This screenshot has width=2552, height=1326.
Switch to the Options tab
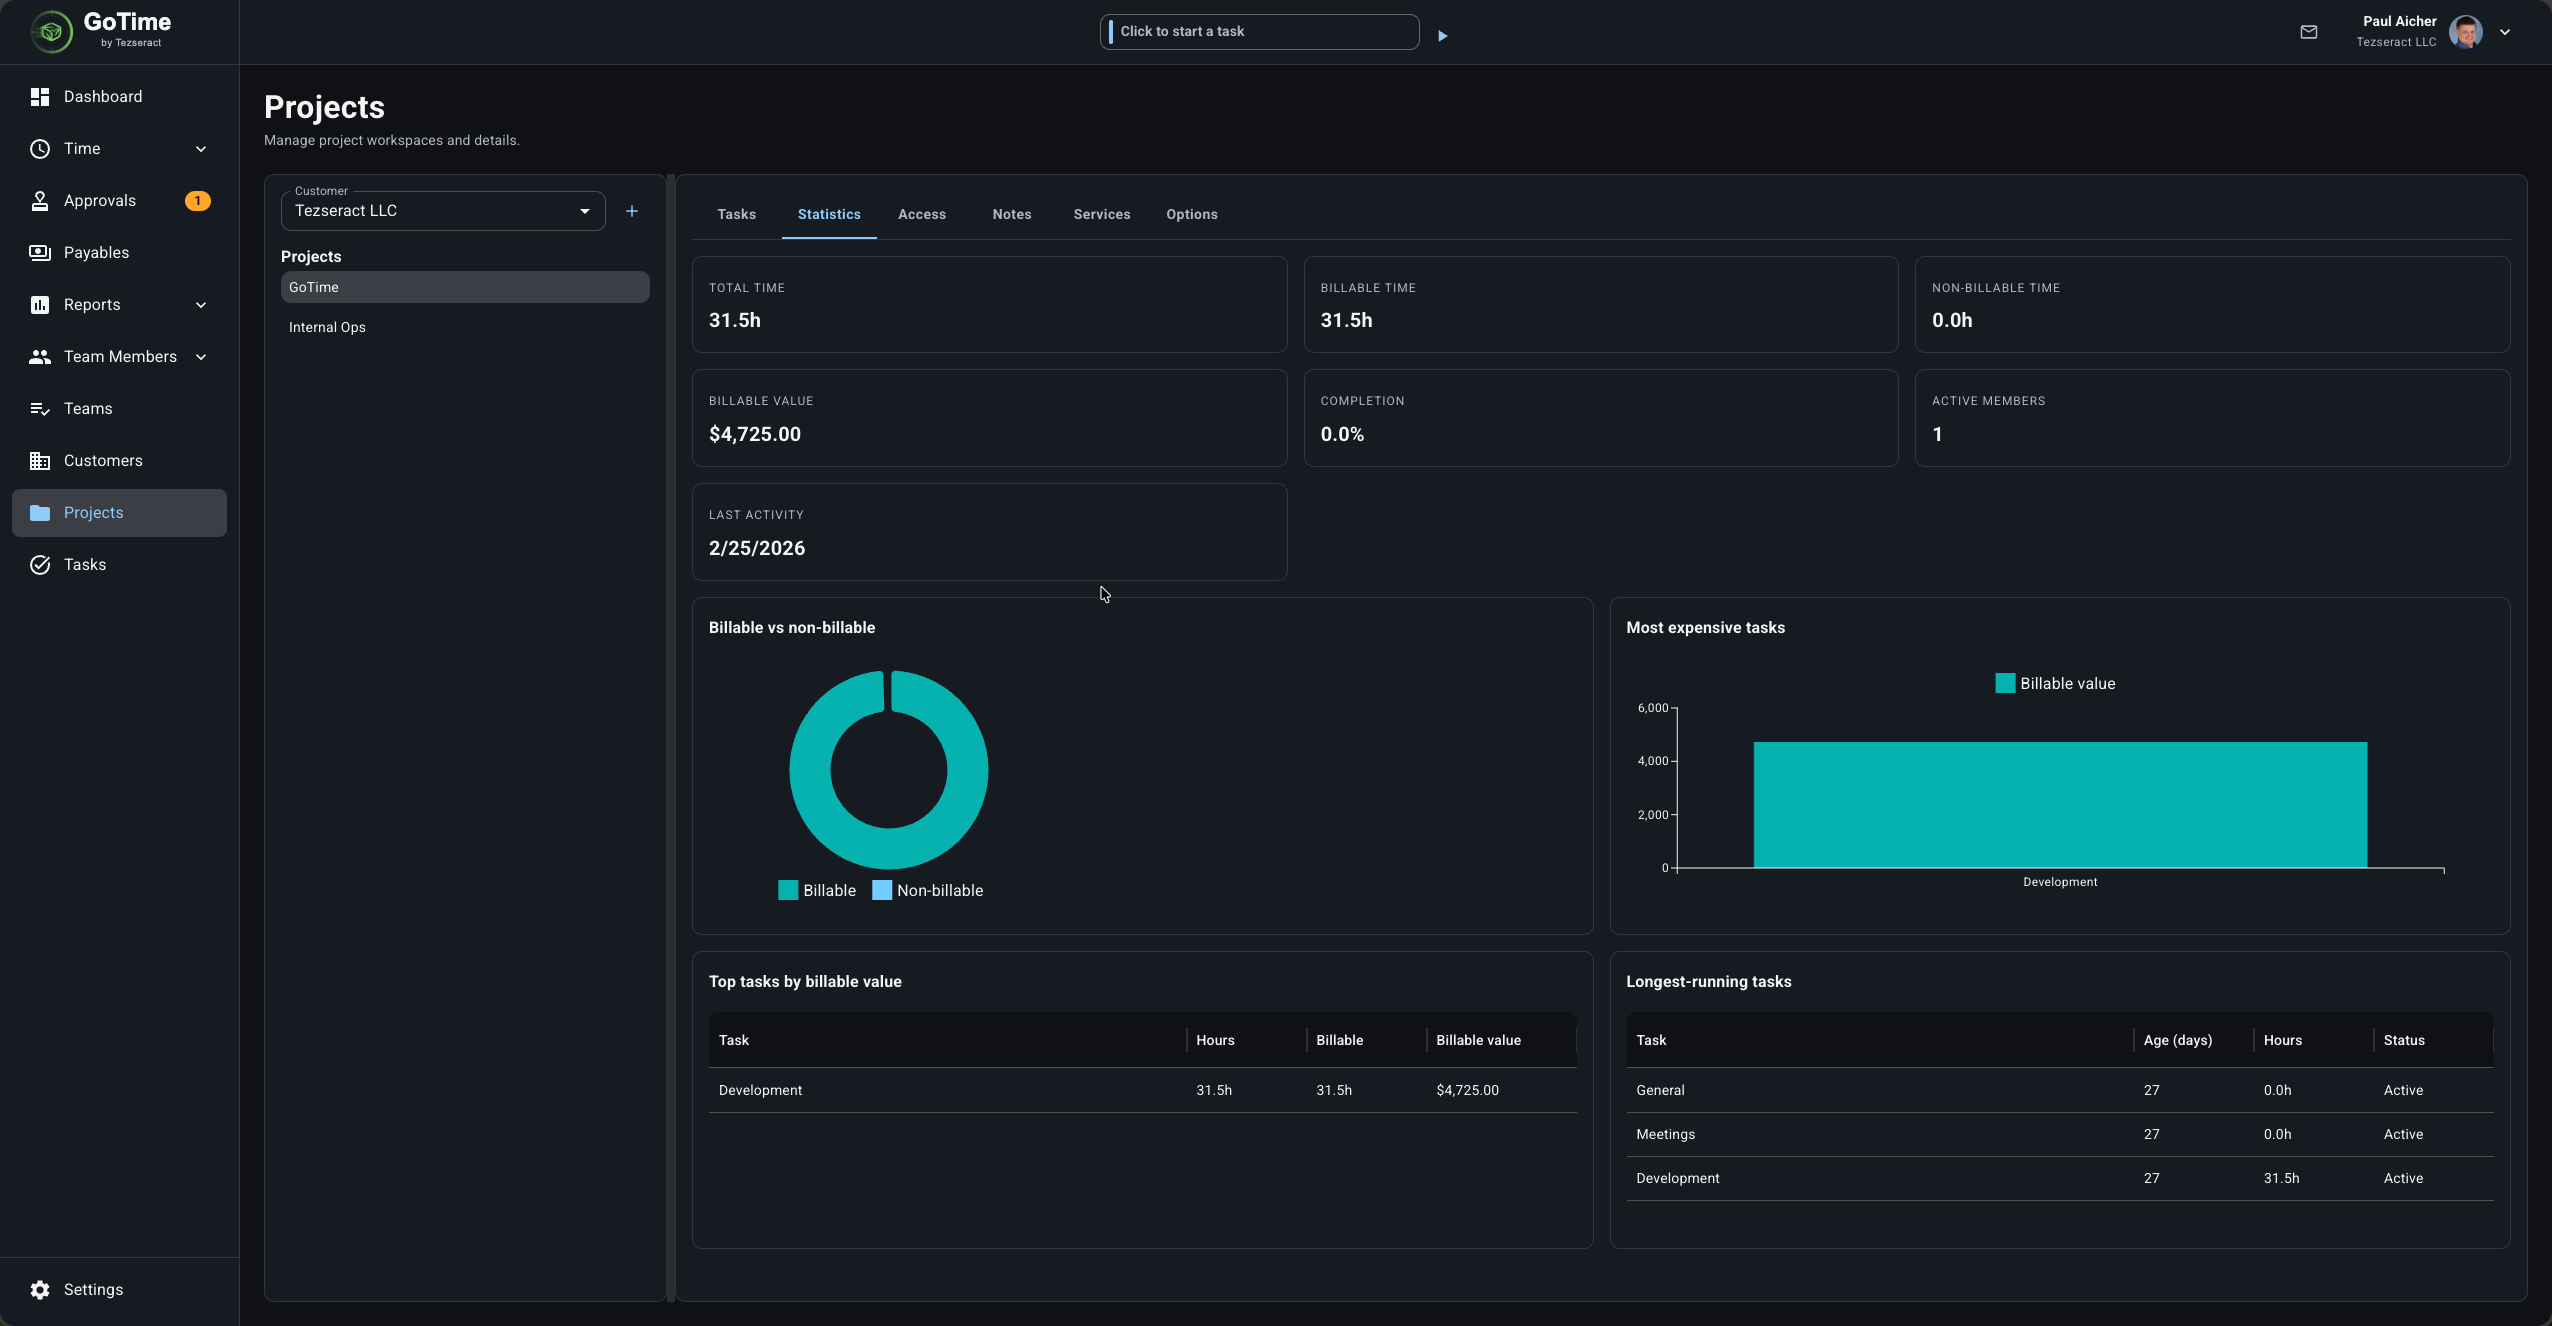point(1192,214)
